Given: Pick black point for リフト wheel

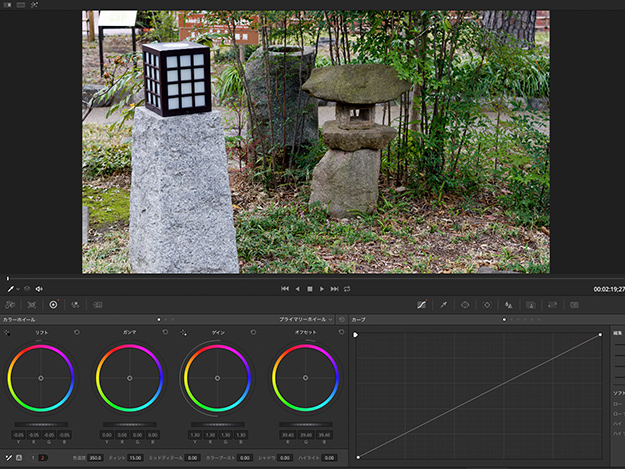Looking at the screenshot, I should point(7,331).
